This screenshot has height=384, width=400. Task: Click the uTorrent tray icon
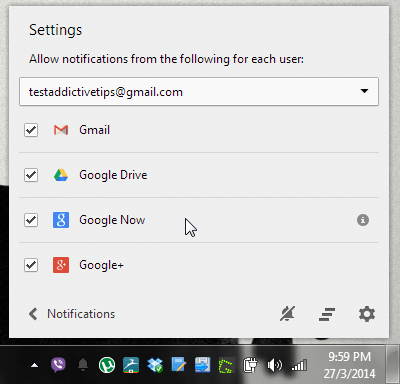pyautogui.click(x=107, y=365)
